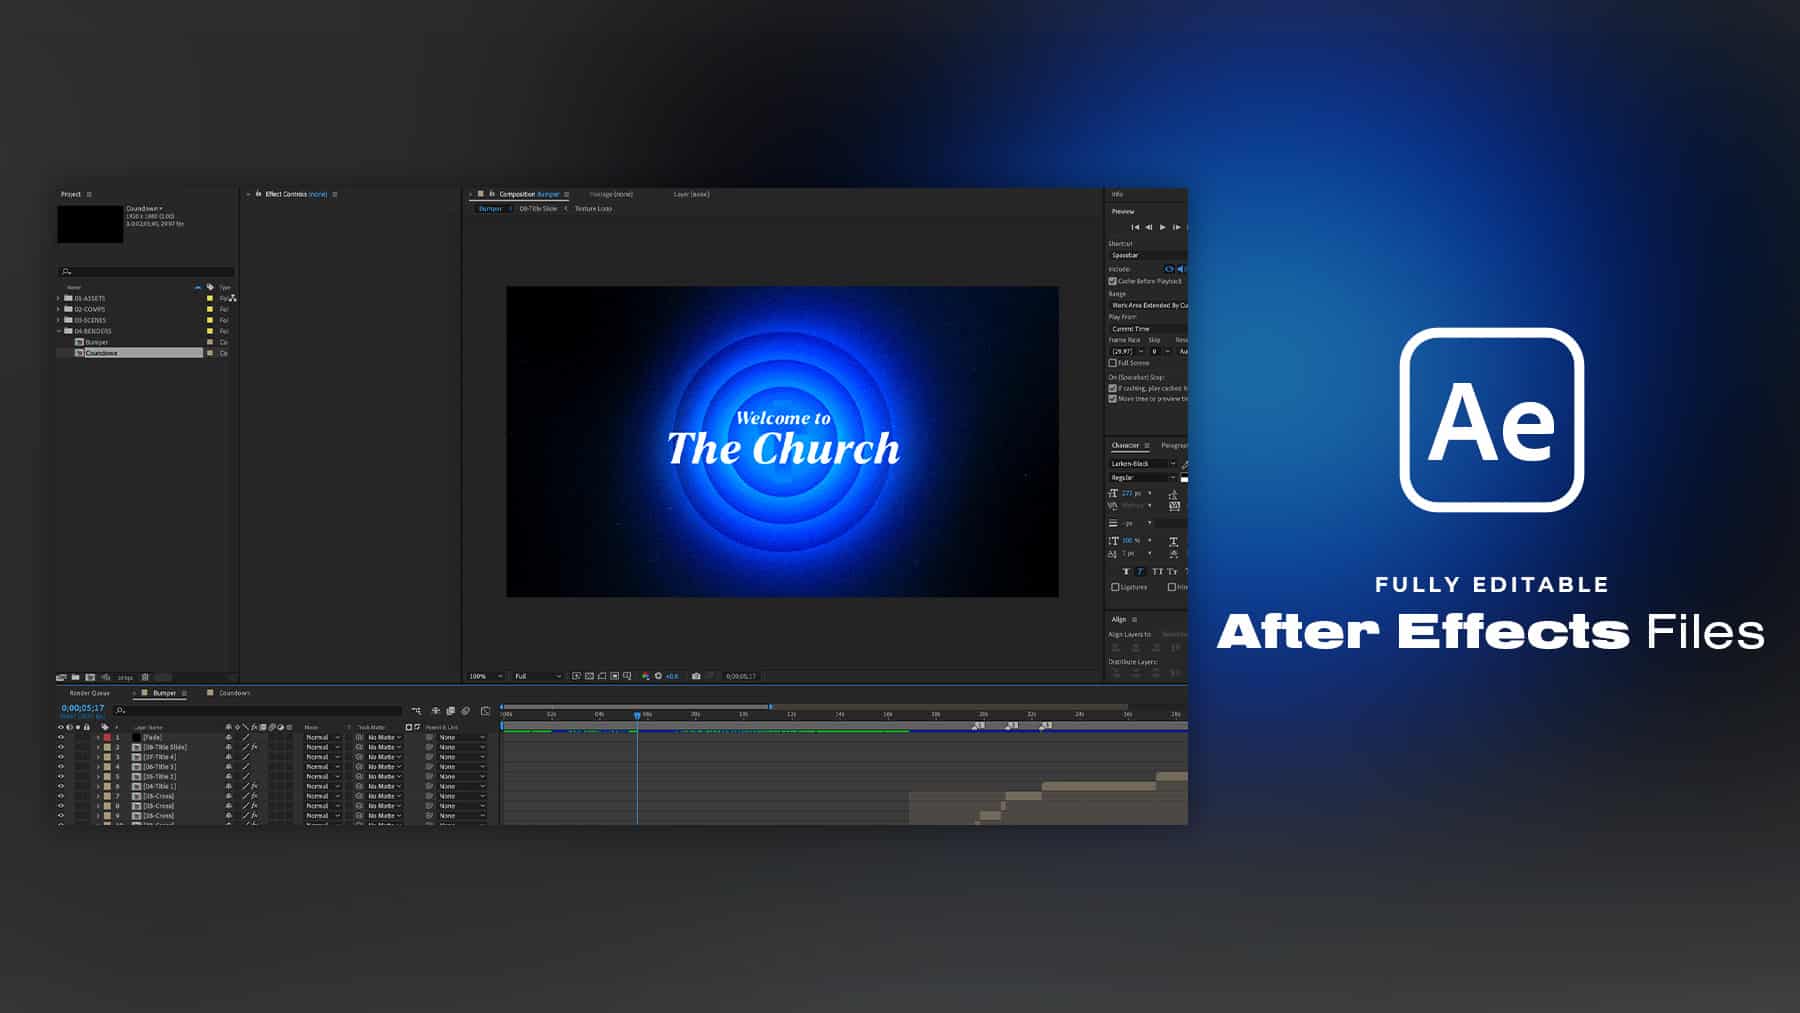Open the Larken-Black font family dropdown
1800x1013 pixels.
click(1143, 464)
